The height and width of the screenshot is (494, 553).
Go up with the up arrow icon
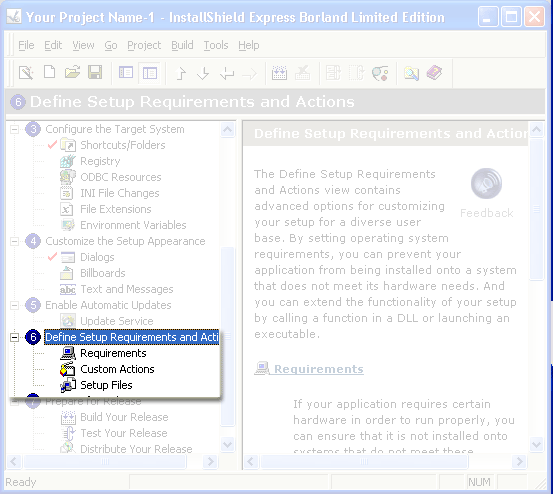click(x=181, y=74)
